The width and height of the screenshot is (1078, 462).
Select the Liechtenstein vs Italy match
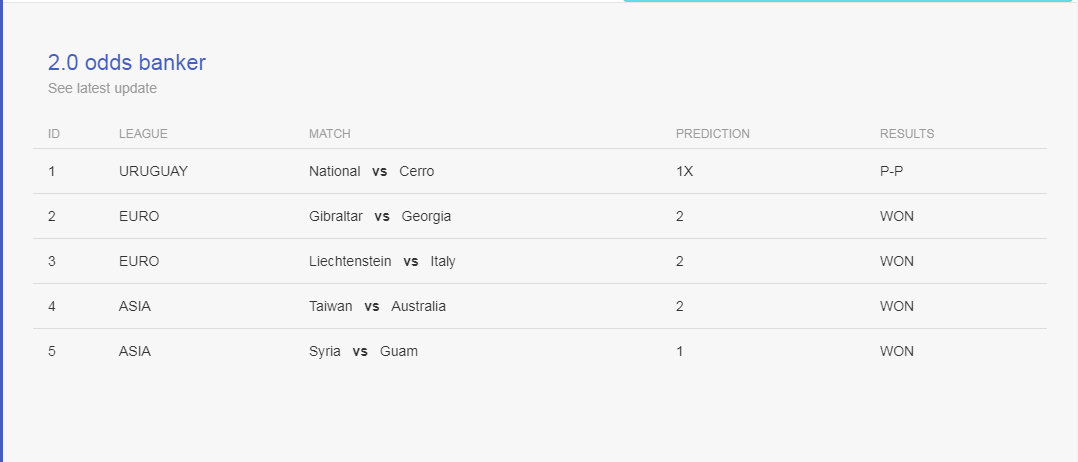point(382,261)
